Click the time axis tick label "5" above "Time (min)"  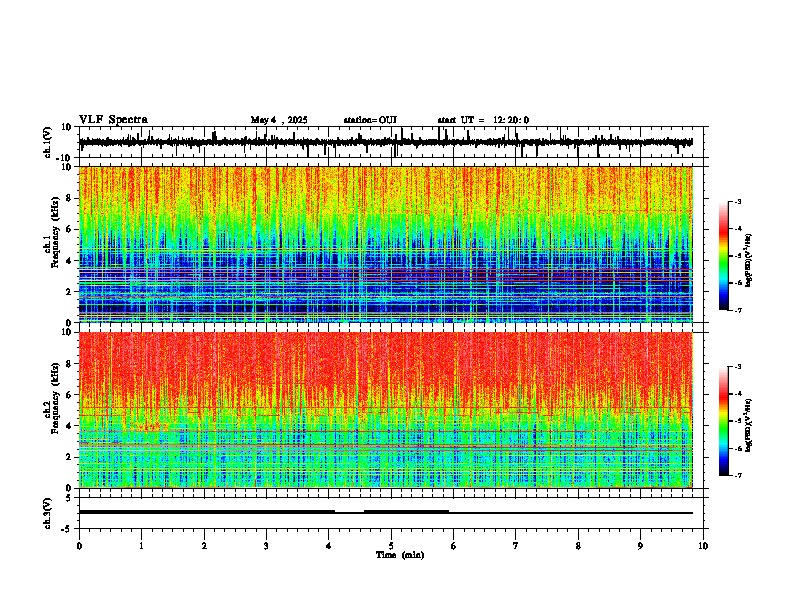click(391, 546)
